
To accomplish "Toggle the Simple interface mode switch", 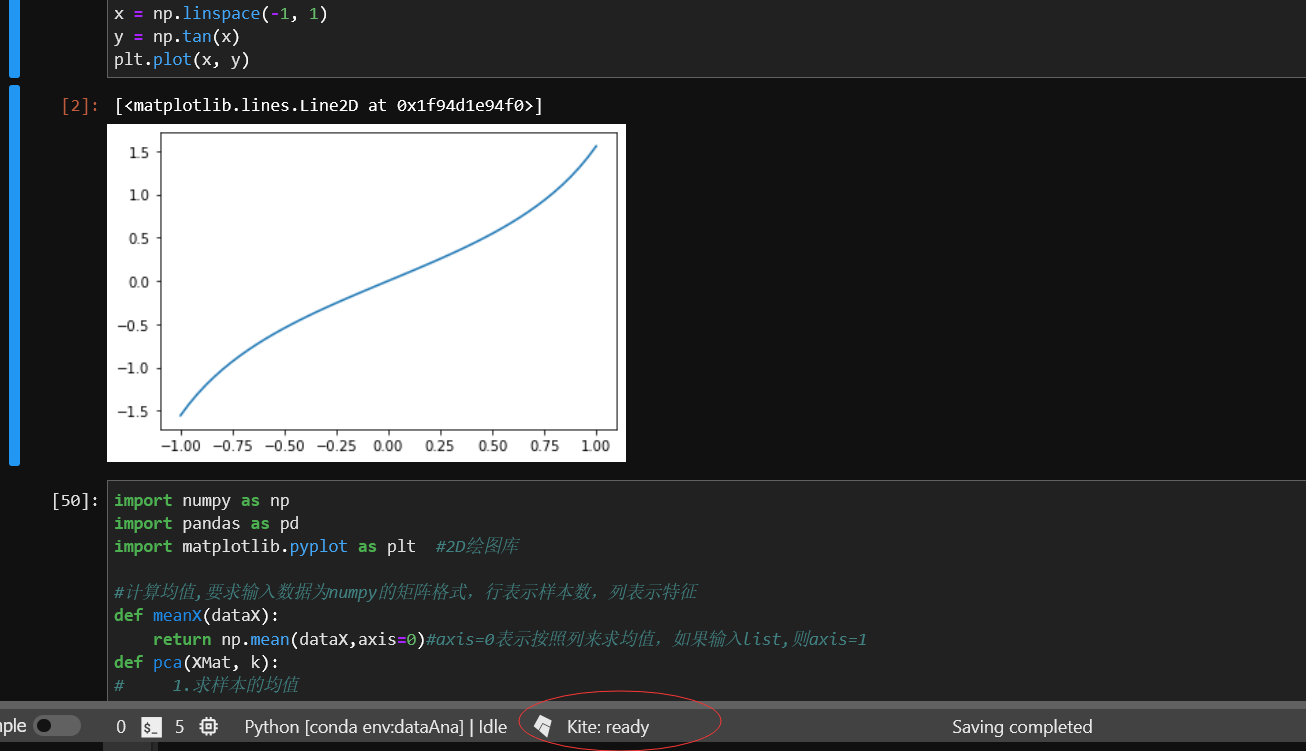I will (57, 727).
